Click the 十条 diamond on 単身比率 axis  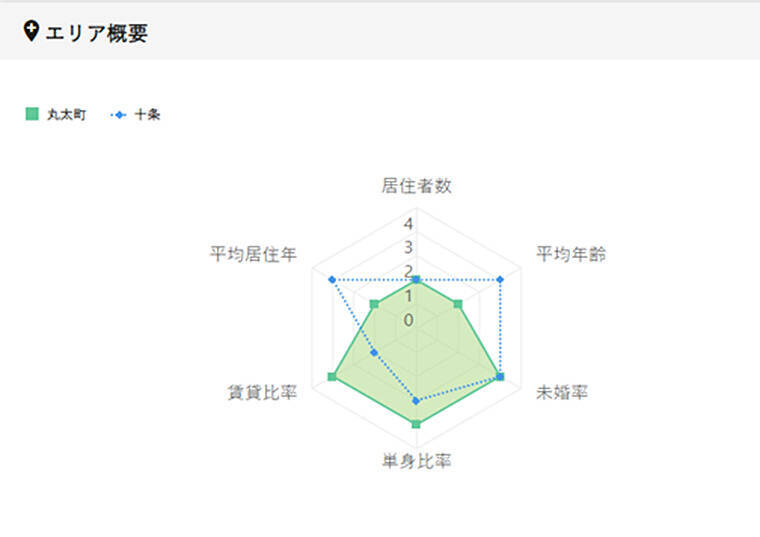416,400
